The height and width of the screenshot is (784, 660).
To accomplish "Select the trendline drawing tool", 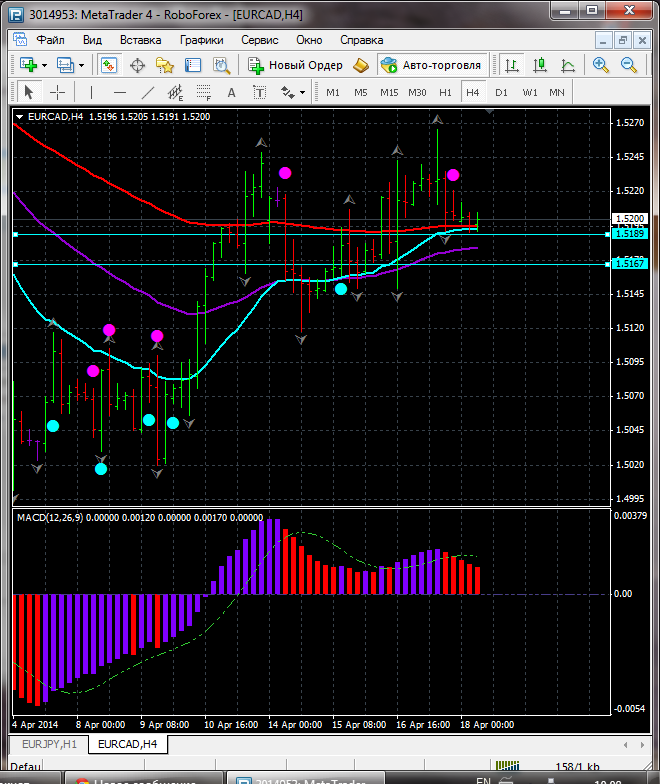I will (148, 92).
